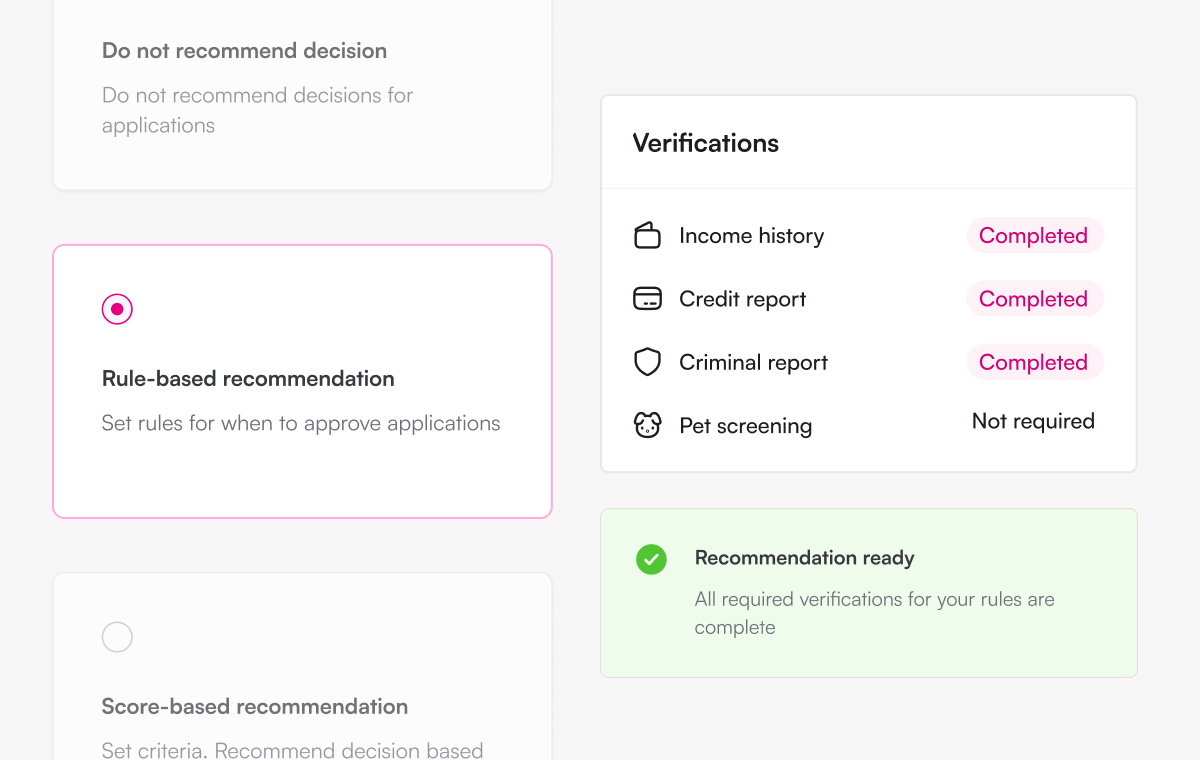The image size is (1200, 760).
Task: Open the Pet screening verification row
Action: 868,425
